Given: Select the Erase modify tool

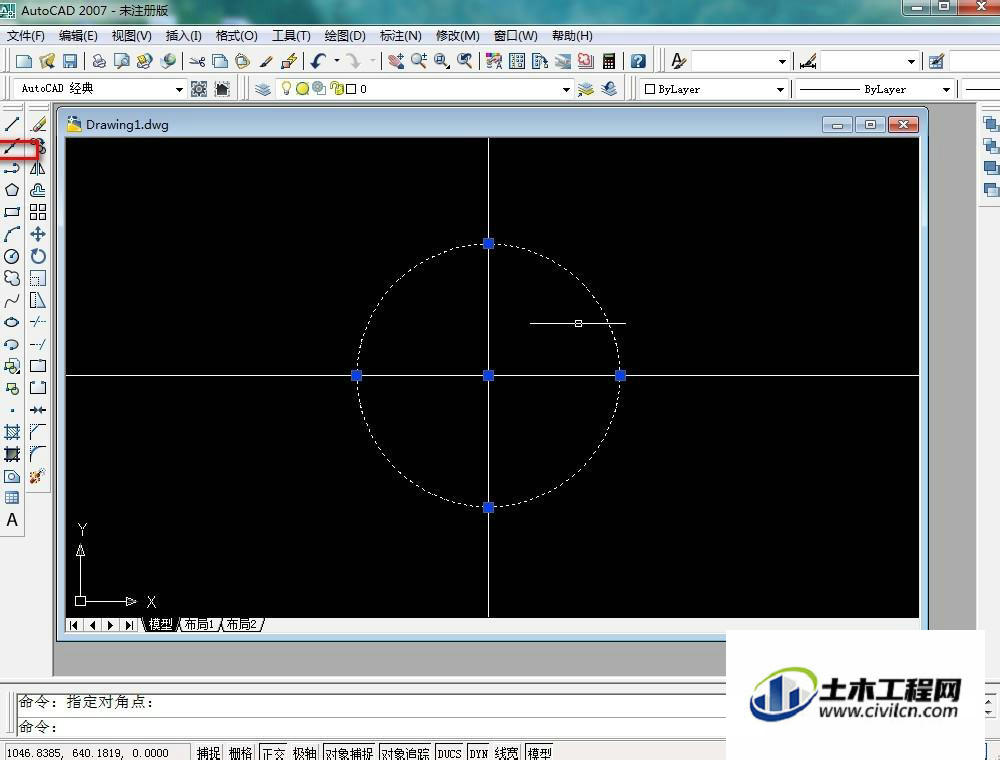Looking at the screenshot, I should click(38, 123).
